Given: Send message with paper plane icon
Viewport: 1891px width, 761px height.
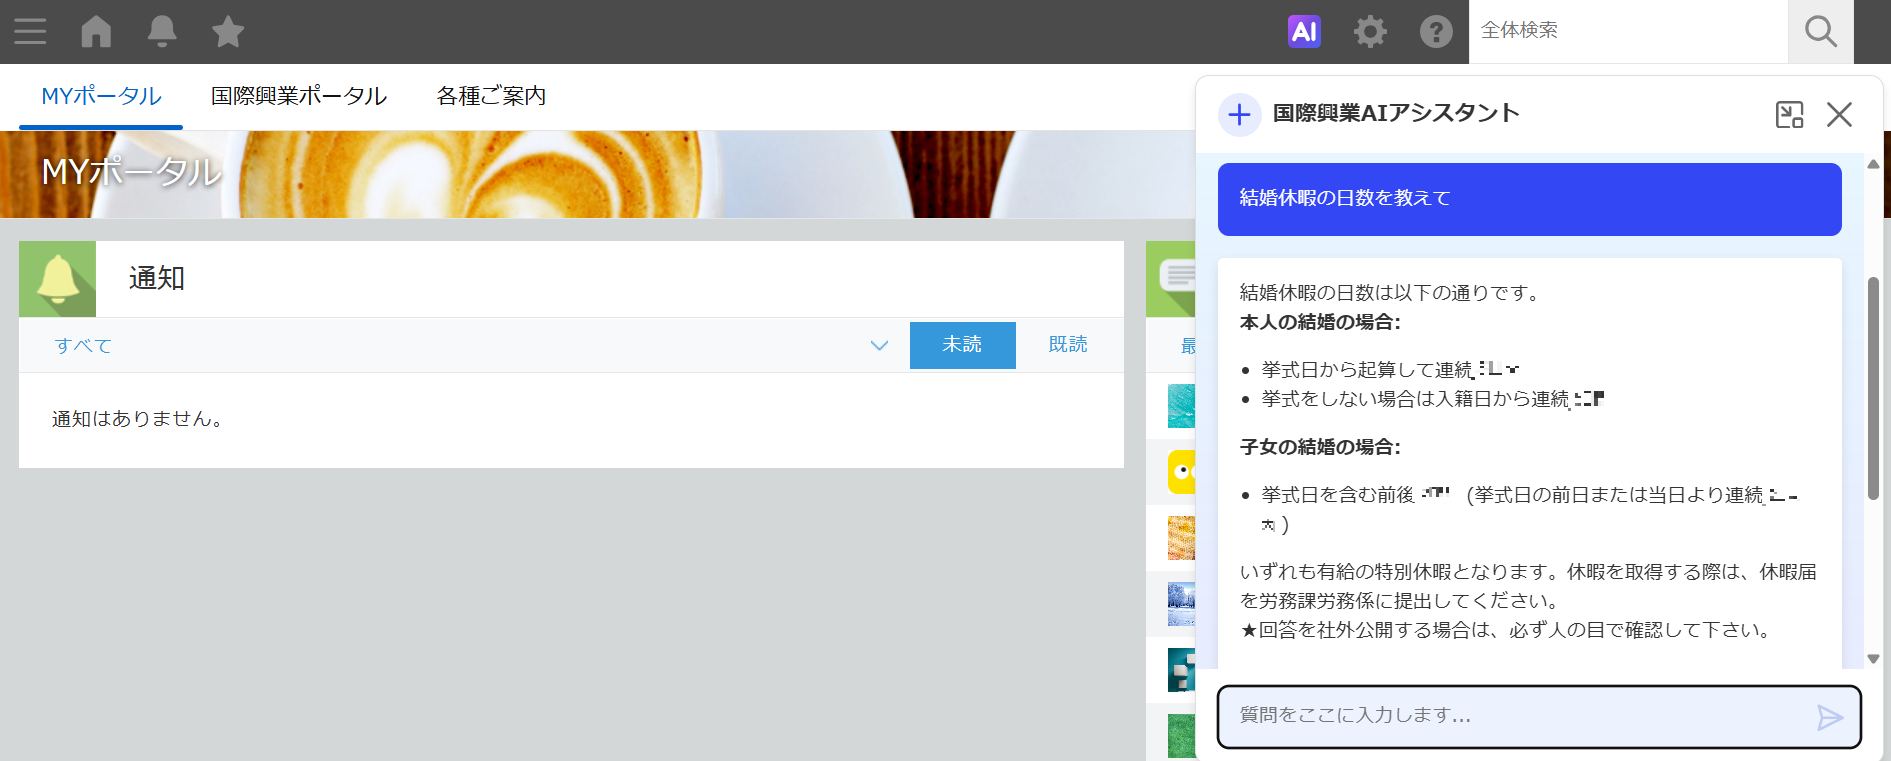Looking at the screenshot, I should (x=1829, y=717).
